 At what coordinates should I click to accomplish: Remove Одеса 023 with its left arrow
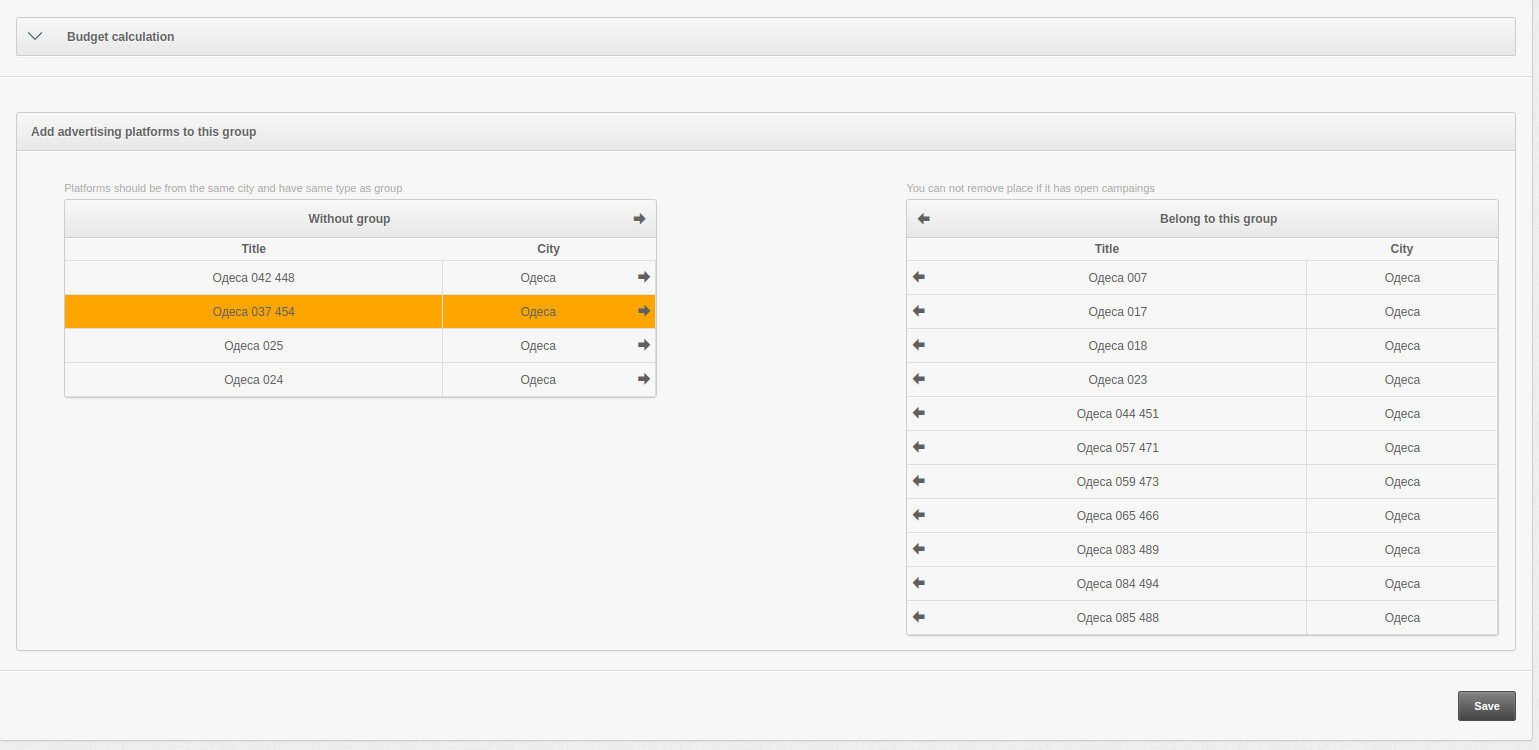(919, 379)
